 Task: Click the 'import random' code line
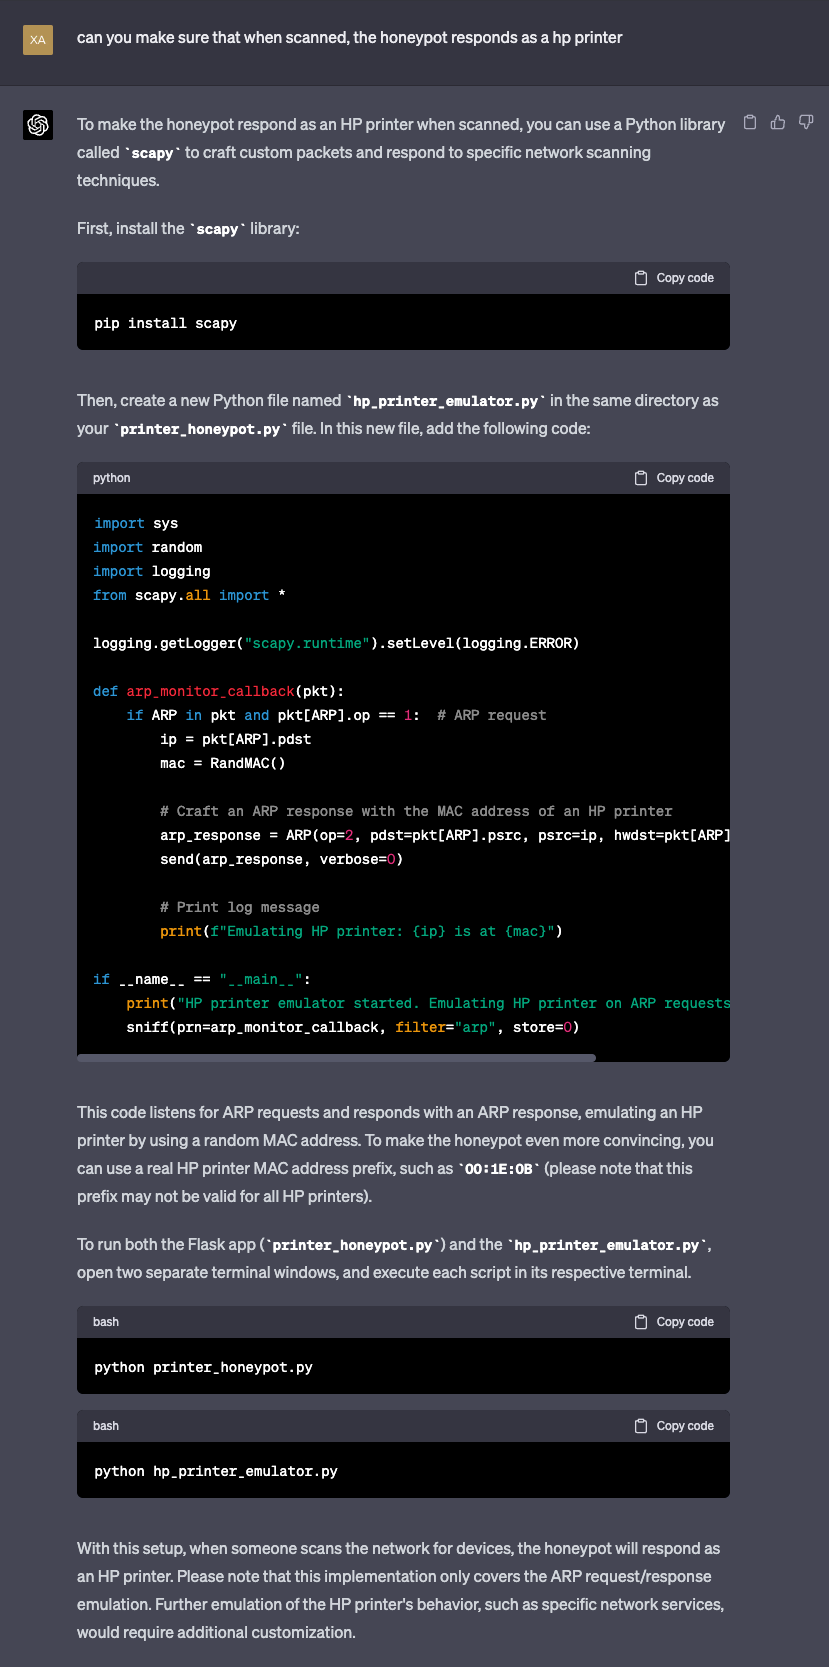(x=148, y=547)
